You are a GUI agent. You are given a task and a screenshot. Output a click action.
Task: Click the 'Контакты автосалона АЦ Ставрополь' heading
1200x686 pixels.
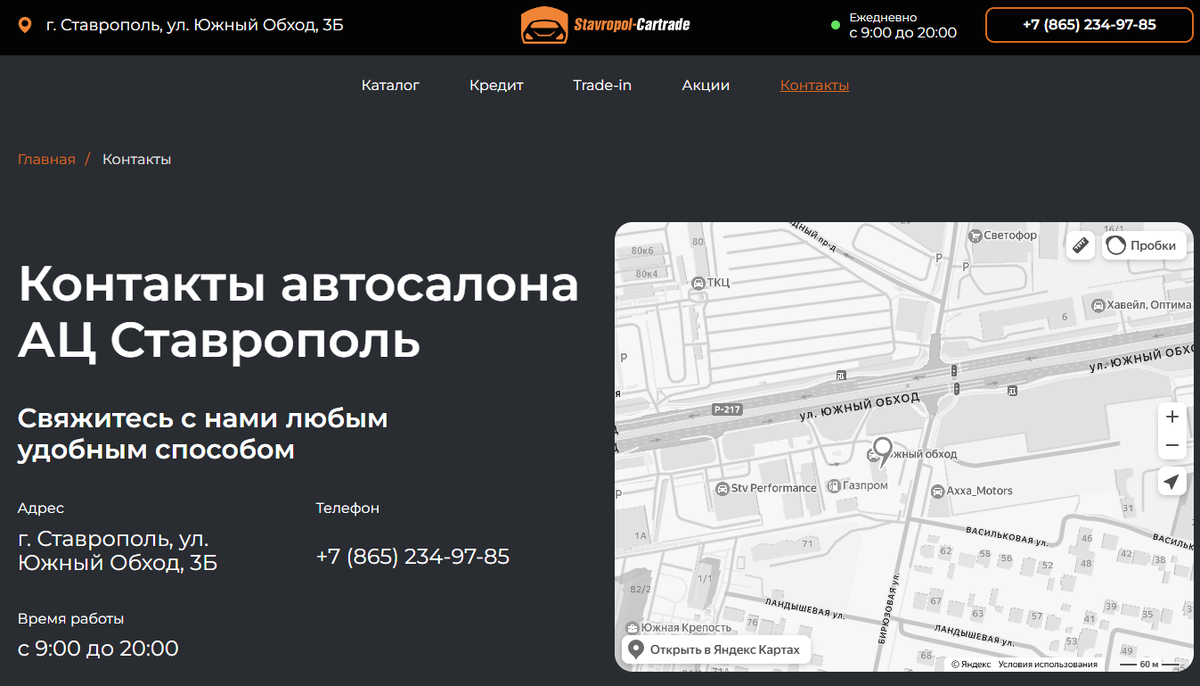(298, 311)
